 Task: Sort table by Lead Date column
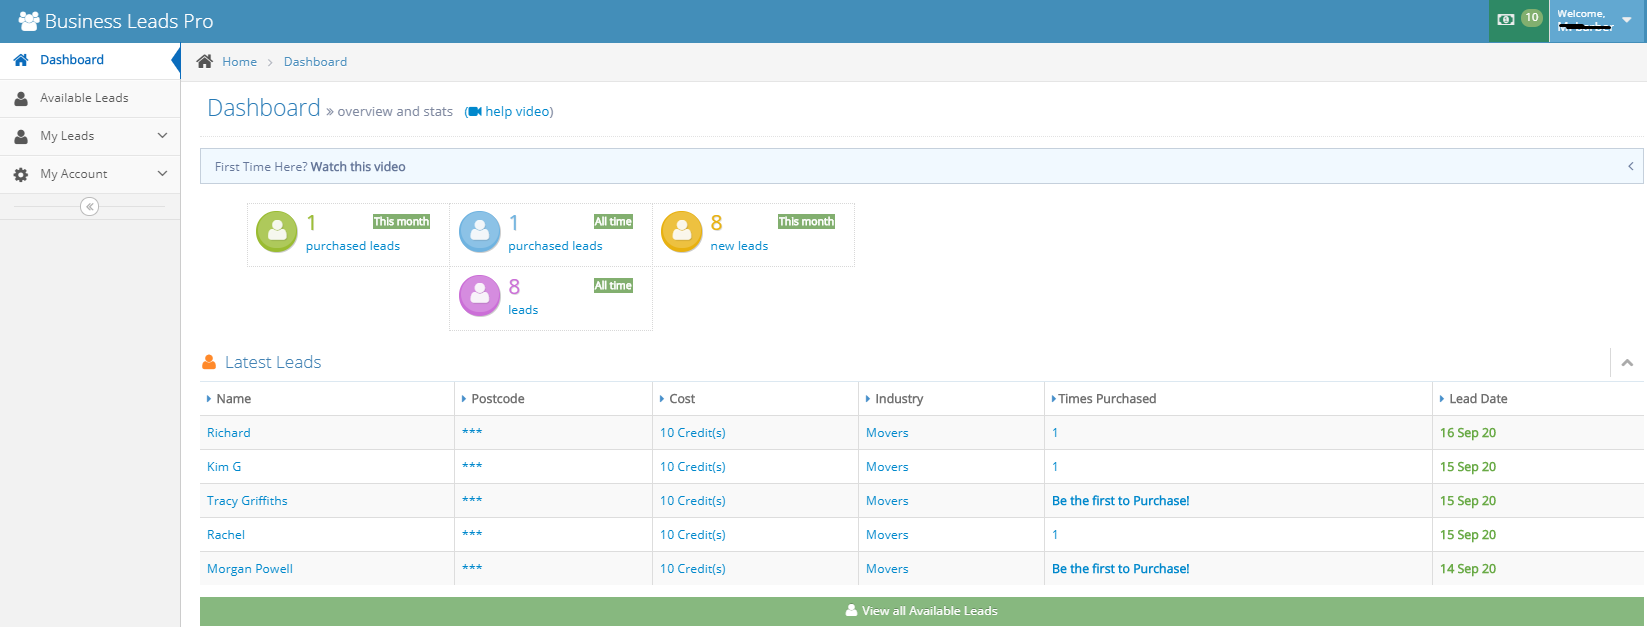point(1478,399)
